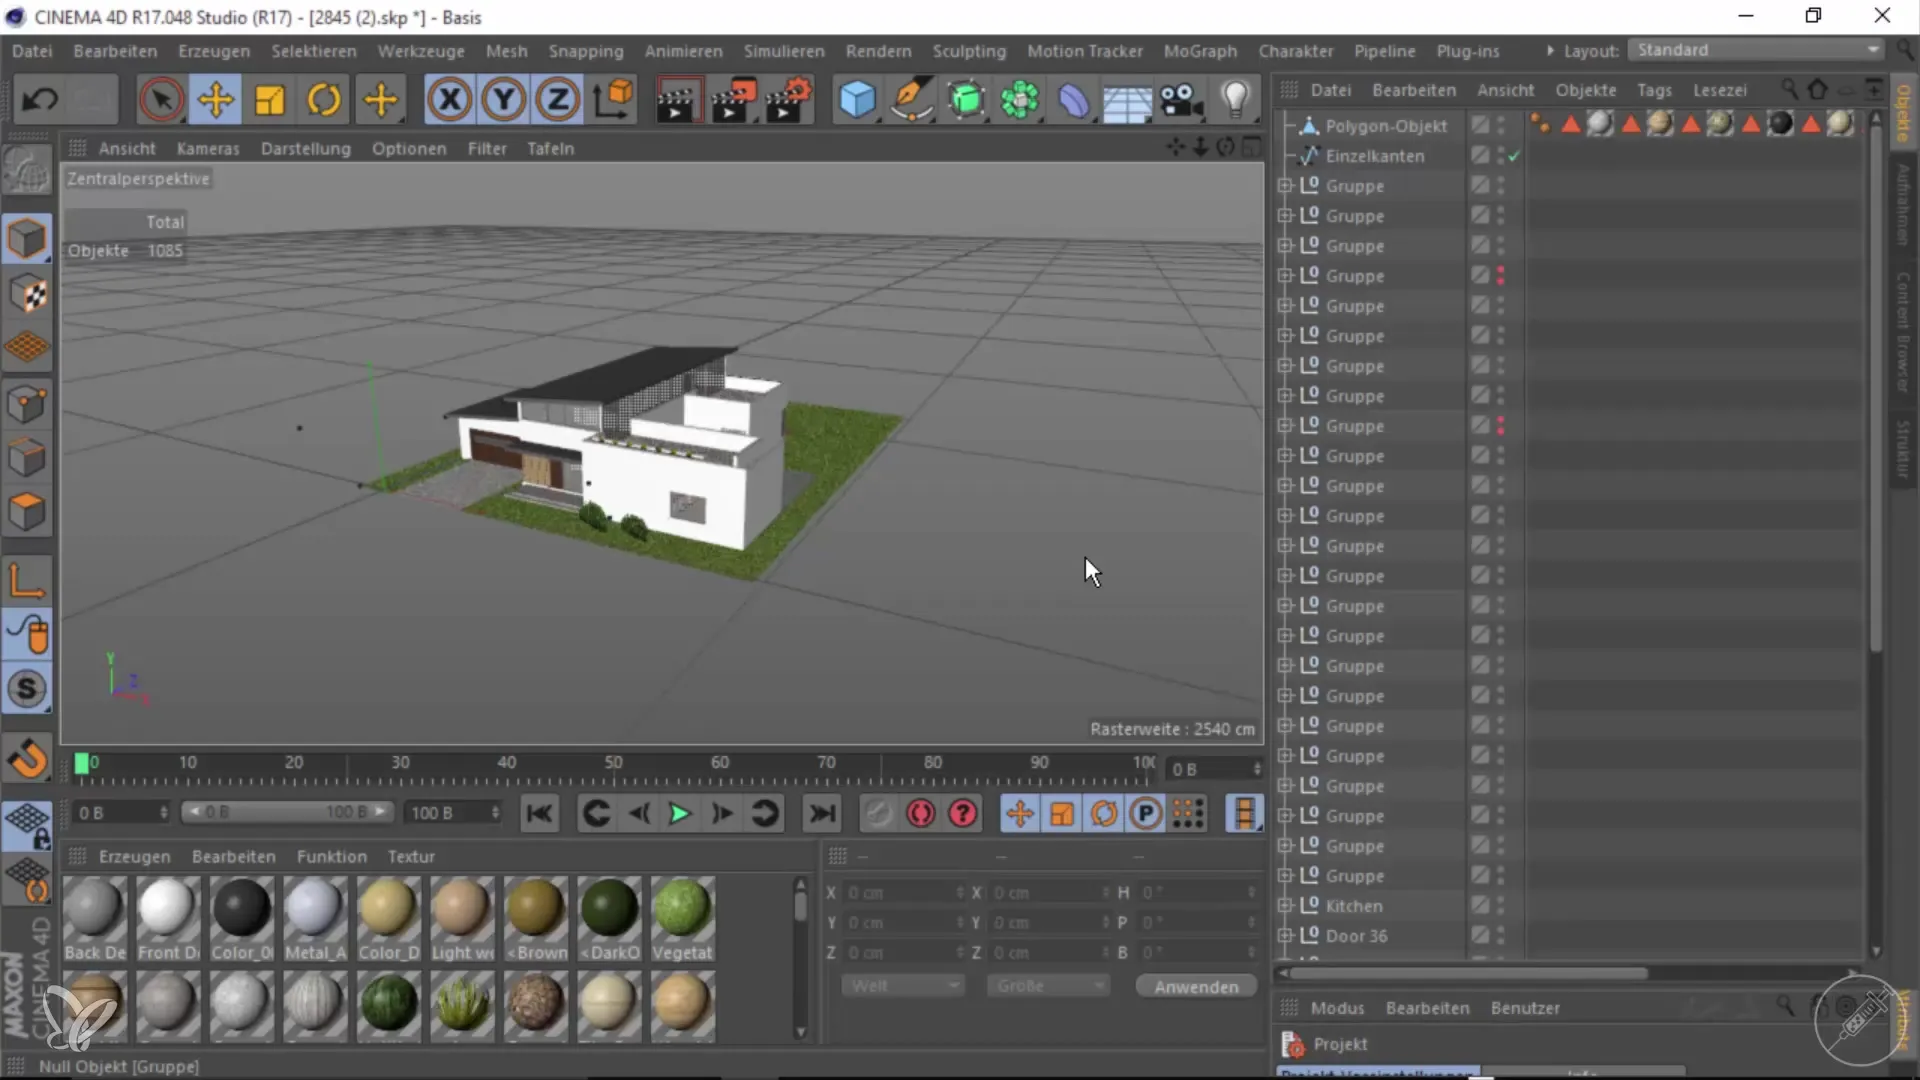
Task: Toggle Z axis lock
Action: pyautogui.click(x=558, y=99)
